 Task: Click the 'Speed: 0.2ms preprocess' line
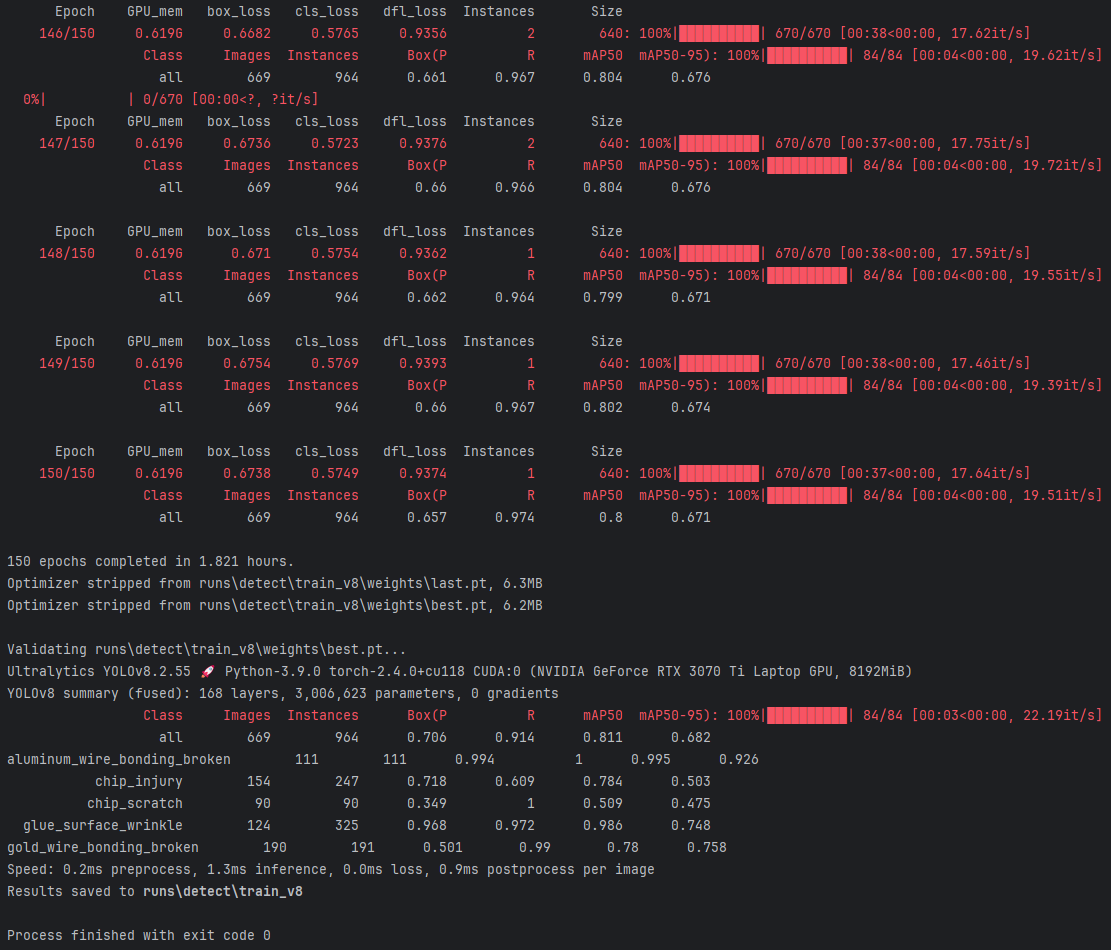tap(330, 870)
